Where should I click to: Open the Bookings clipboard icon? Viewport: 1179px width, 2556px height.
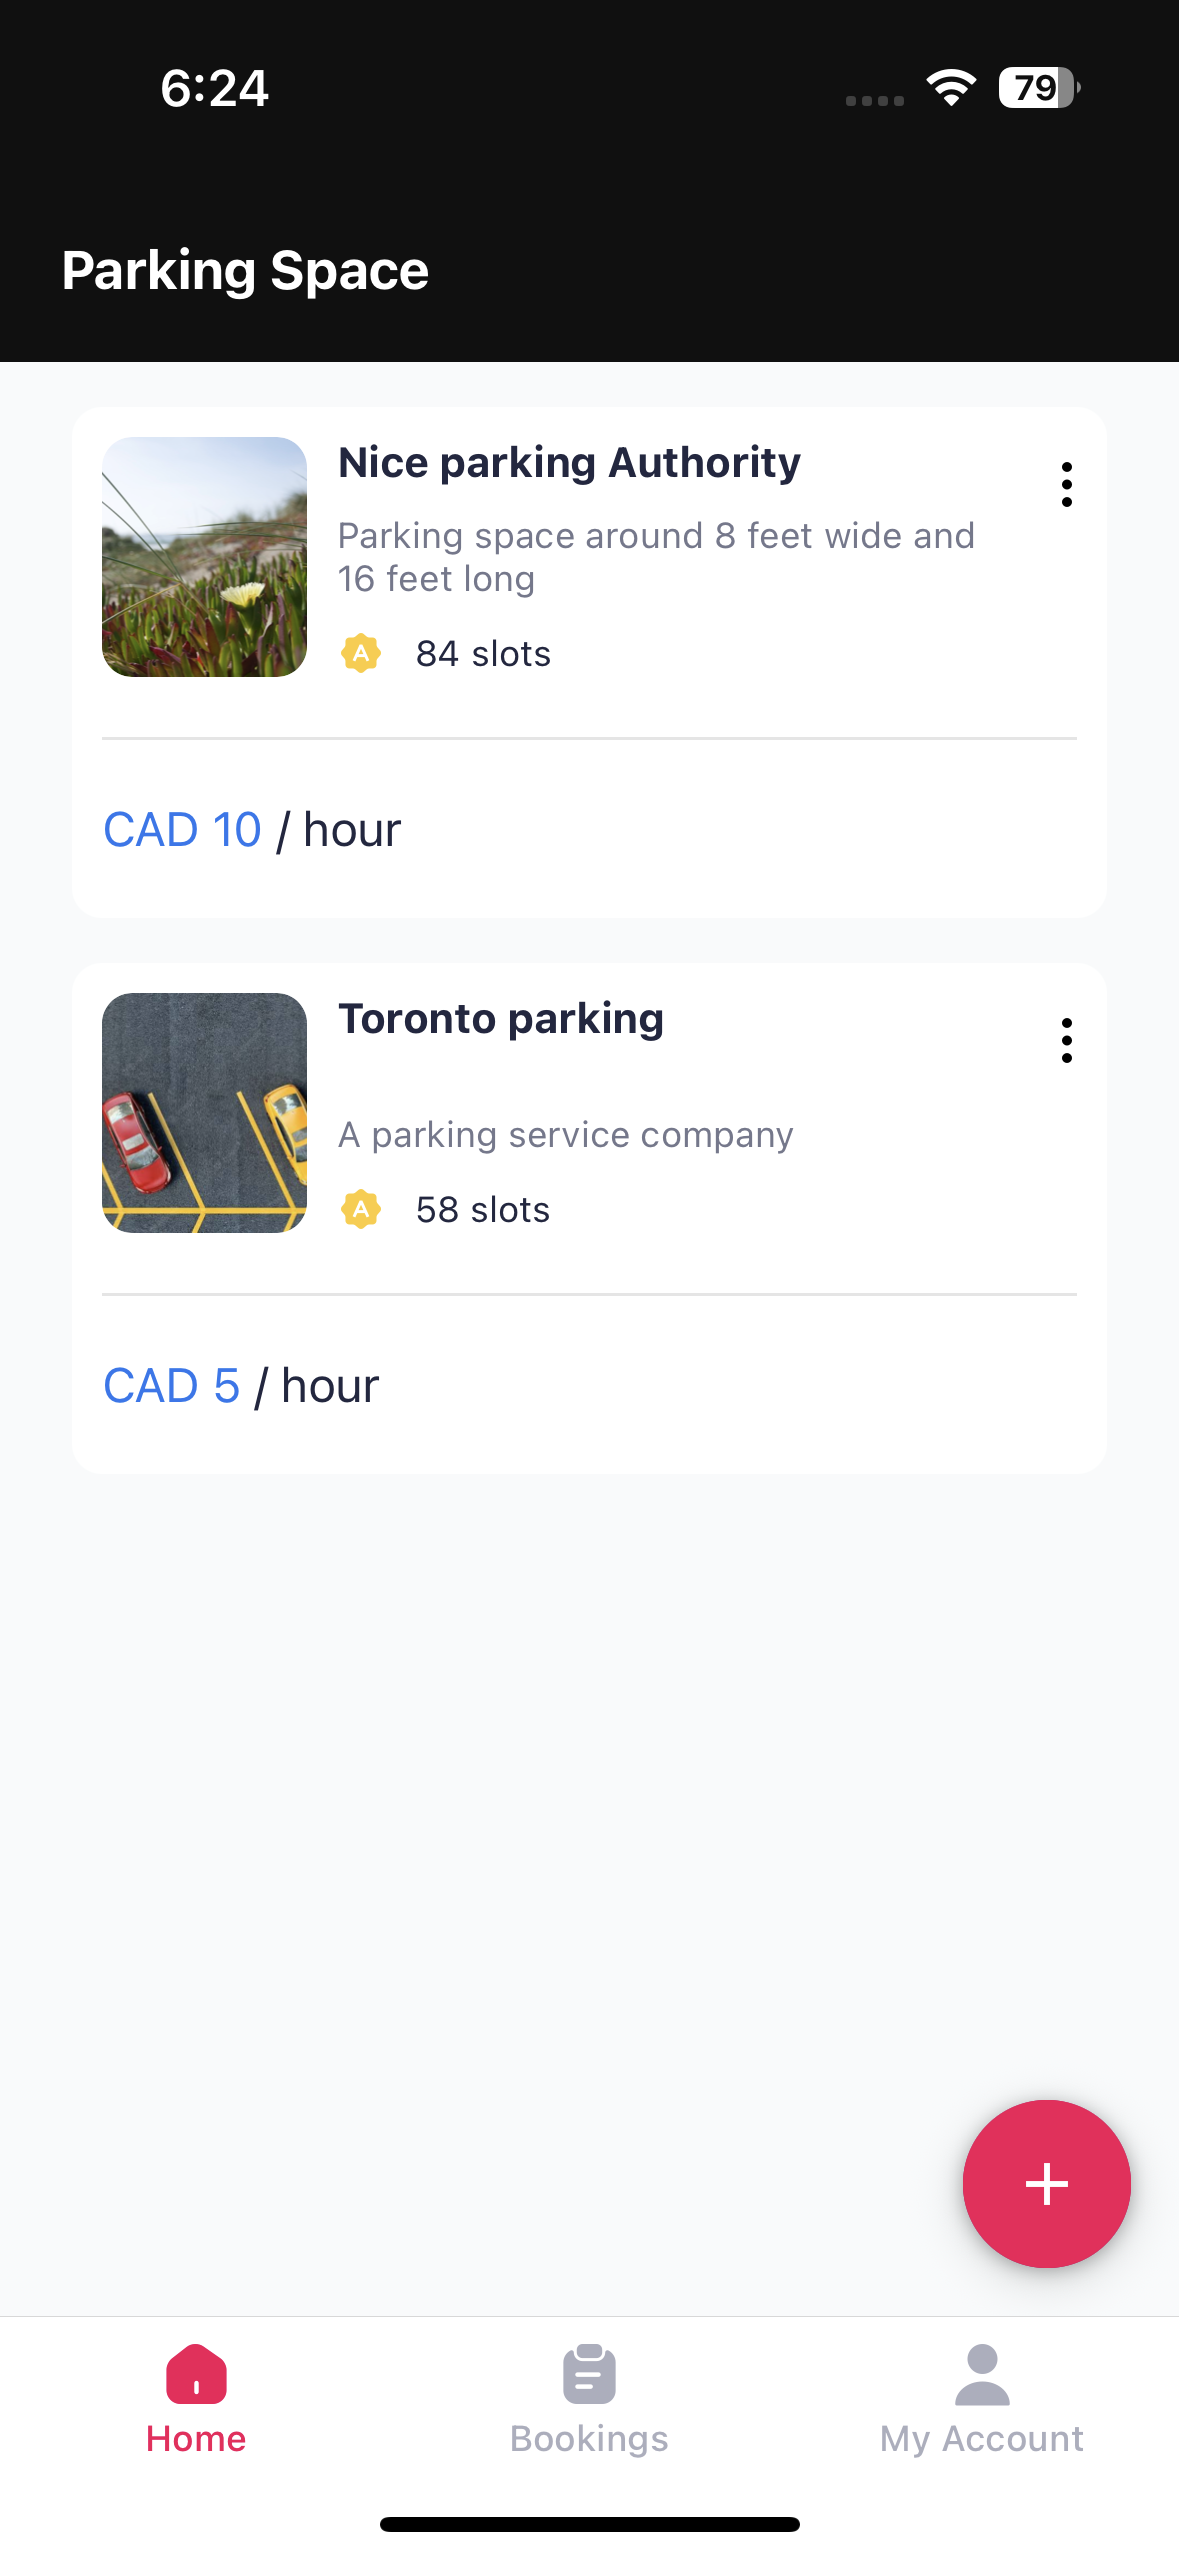[x=589, y=2373]
